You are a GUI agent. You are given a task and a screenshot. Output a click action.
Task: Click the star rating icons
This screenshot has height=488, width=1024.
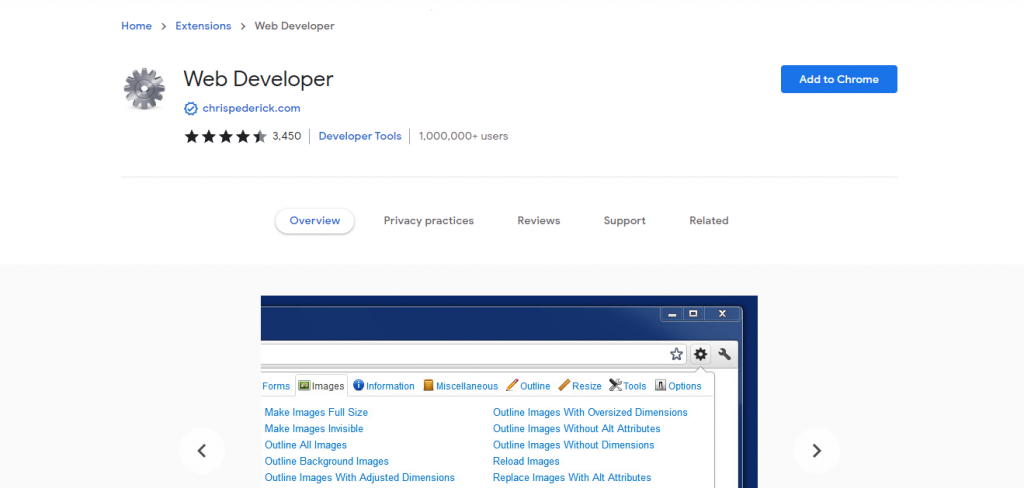pyautogui.click(x=225, y=136)
